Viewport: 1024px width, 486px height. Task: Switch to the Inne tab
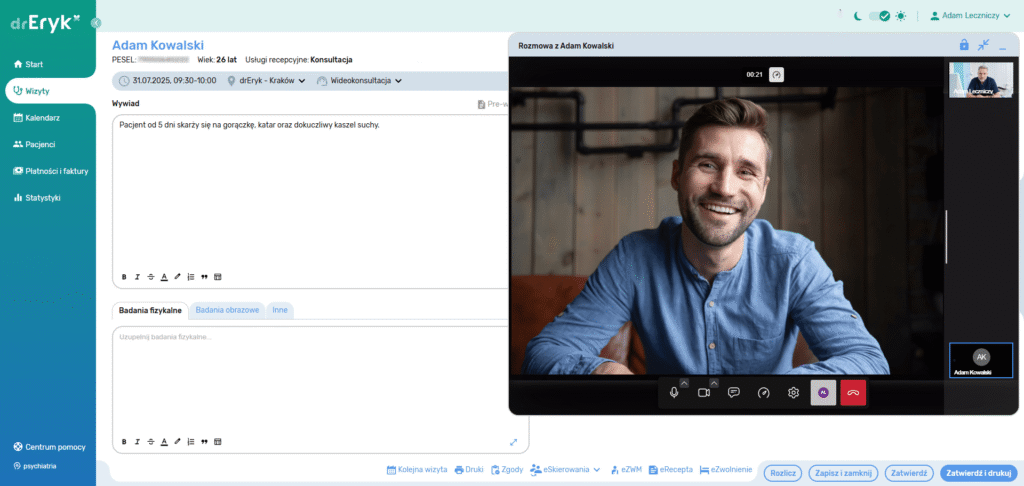tap(280, 310)
